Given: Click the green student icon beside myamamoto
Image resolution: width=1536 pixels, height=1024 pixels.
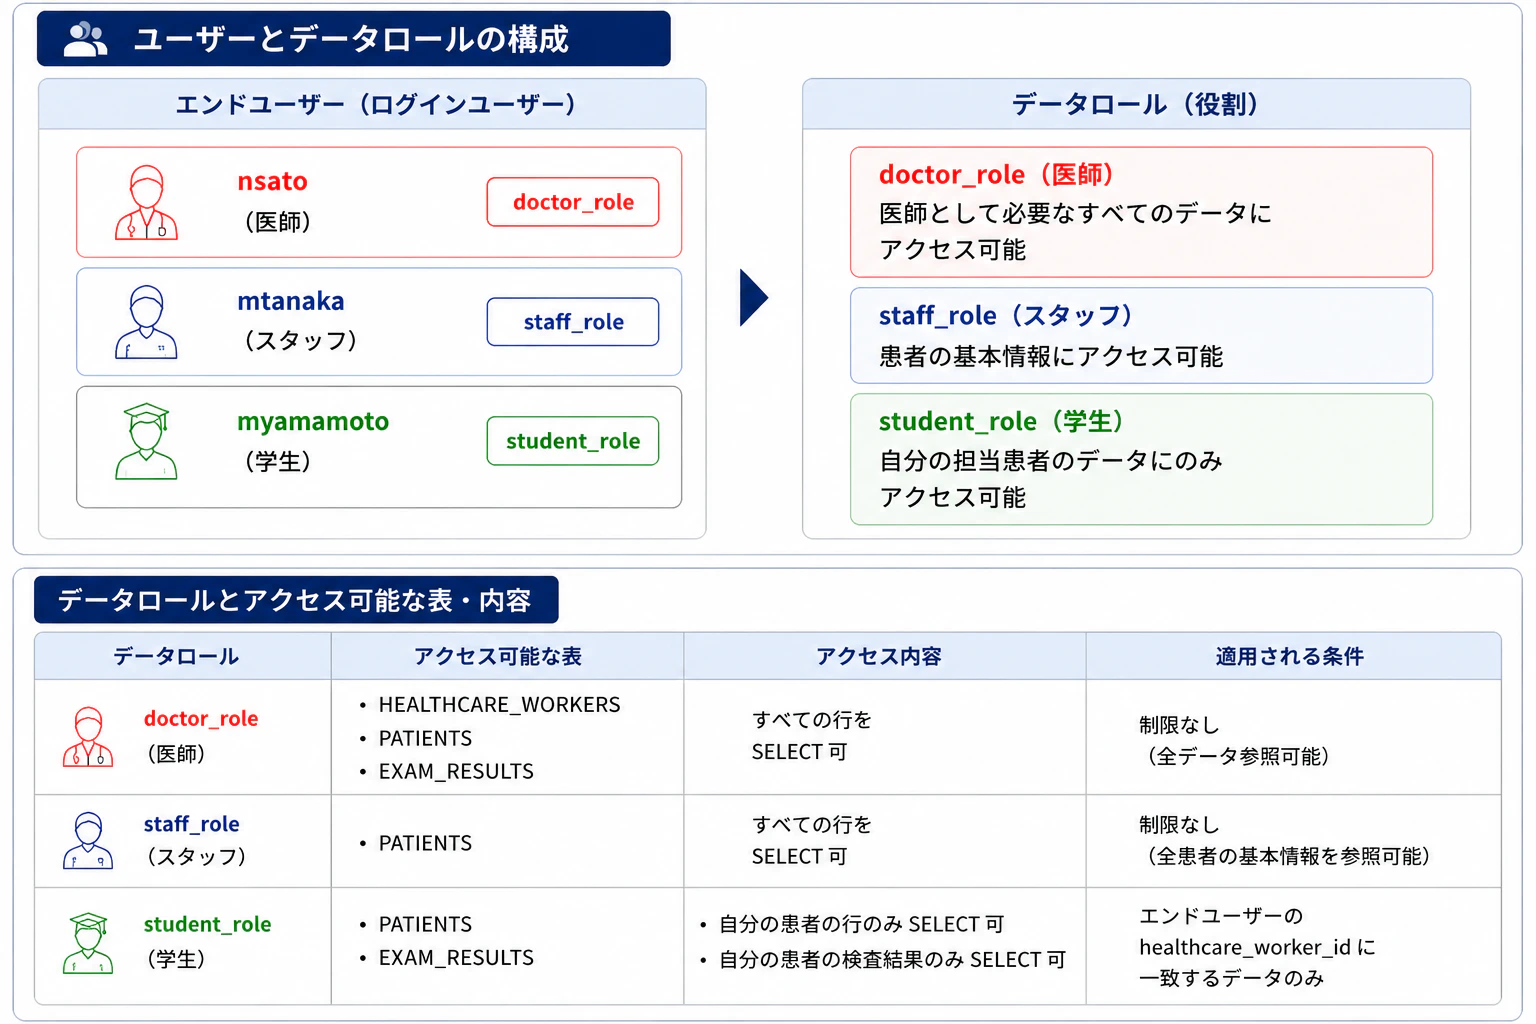Looking at the screenshot, I should (146, 441).
